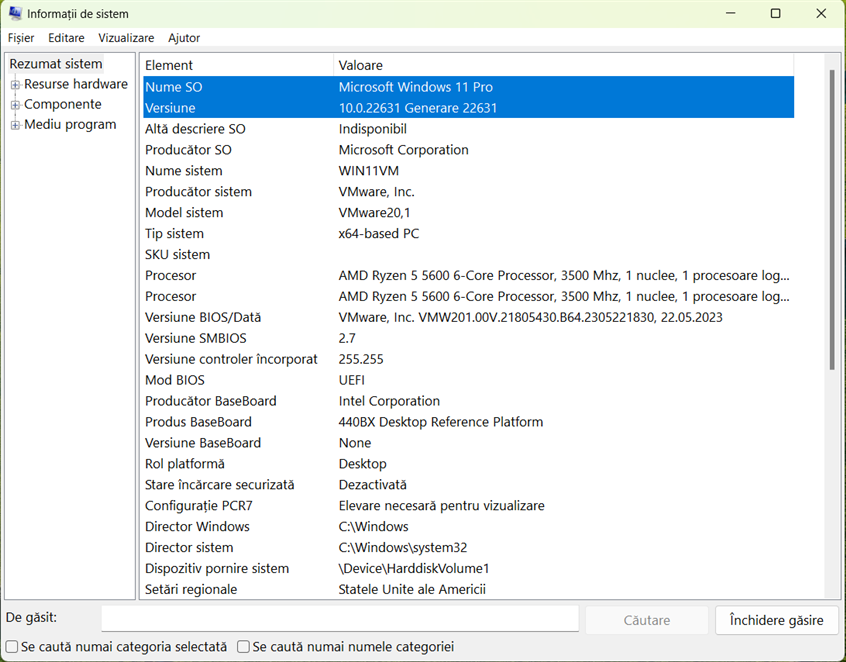Viewport: 846px width, 662px height.
Task: Maximize the Informații de sistem window
Action: click(775, 13)
